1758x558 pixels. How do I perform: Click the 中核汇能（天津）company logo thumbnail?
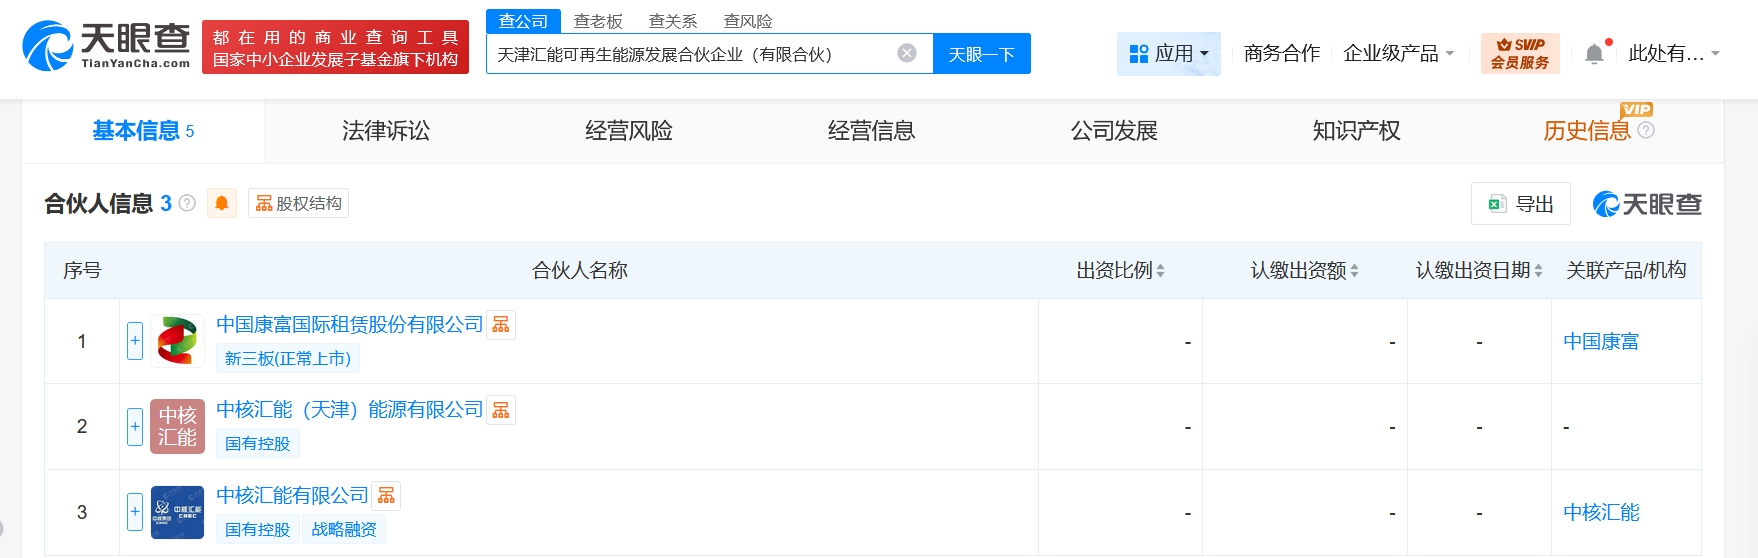(177, 427)
